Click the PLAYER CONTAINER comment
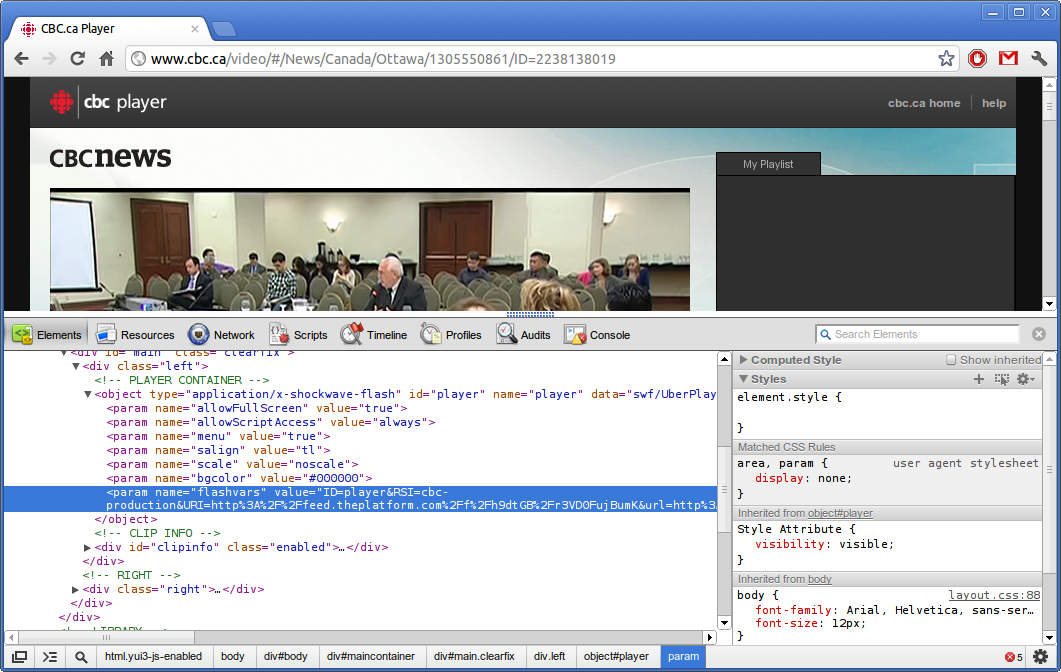Screen dimensions: 1061x672 pos(182,380)
